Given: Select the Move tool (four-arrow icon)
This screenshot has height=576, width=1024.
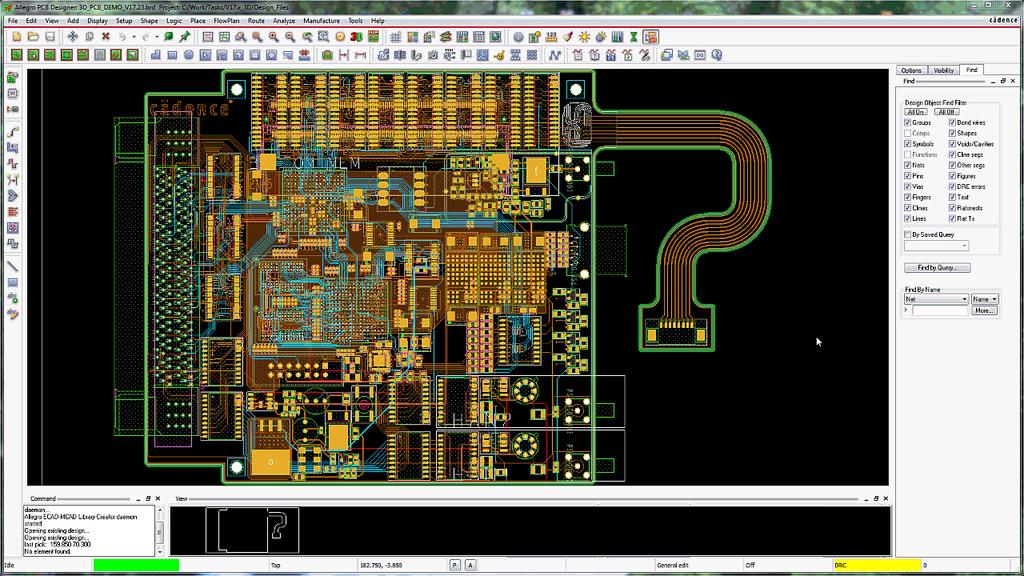Looking at the screenshot, I should [72, 37].
